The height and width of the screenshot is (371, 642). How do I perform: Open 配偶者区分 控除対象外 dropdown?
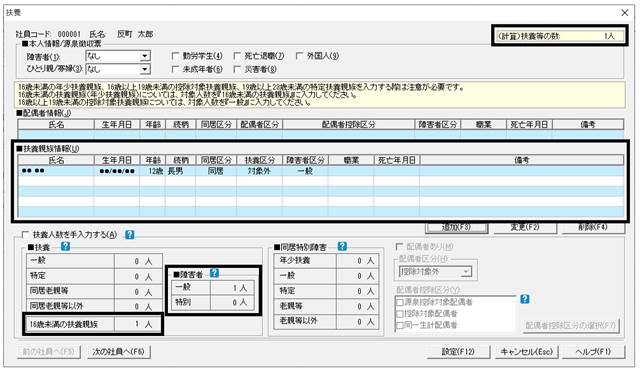(466, 271)
